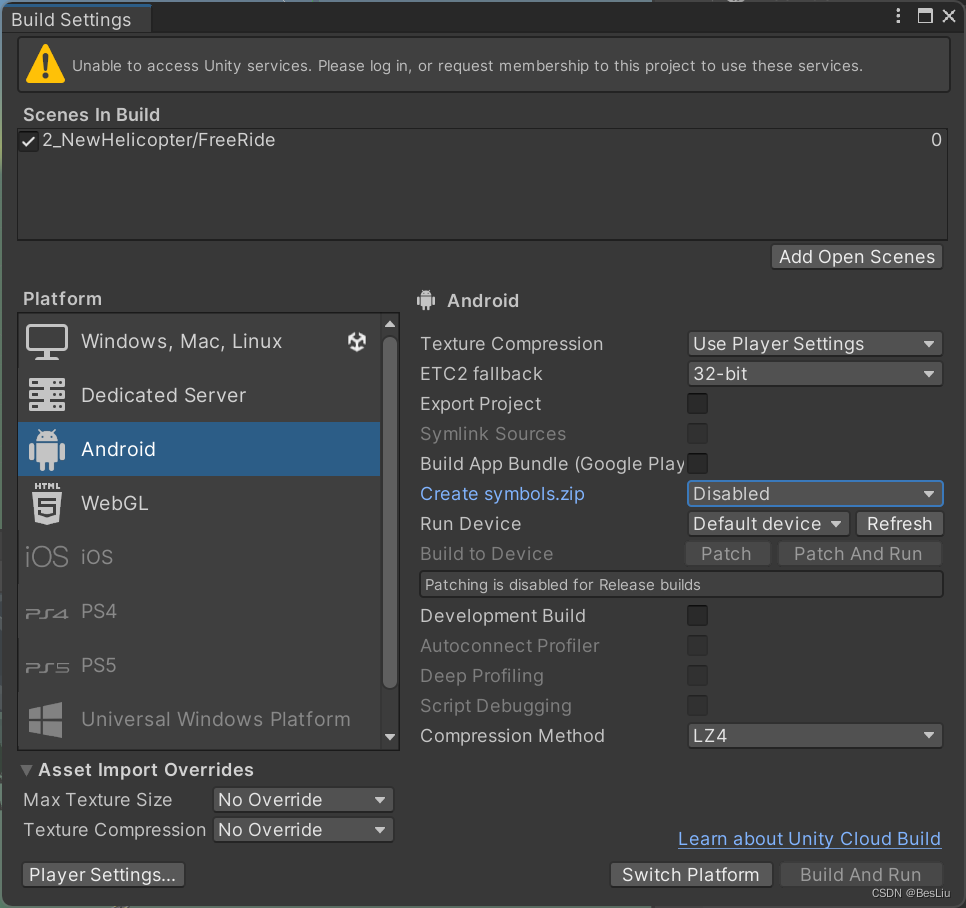The image size is (966, 908).
Task: Click the Patch And Run button
Action: [859, 554]
